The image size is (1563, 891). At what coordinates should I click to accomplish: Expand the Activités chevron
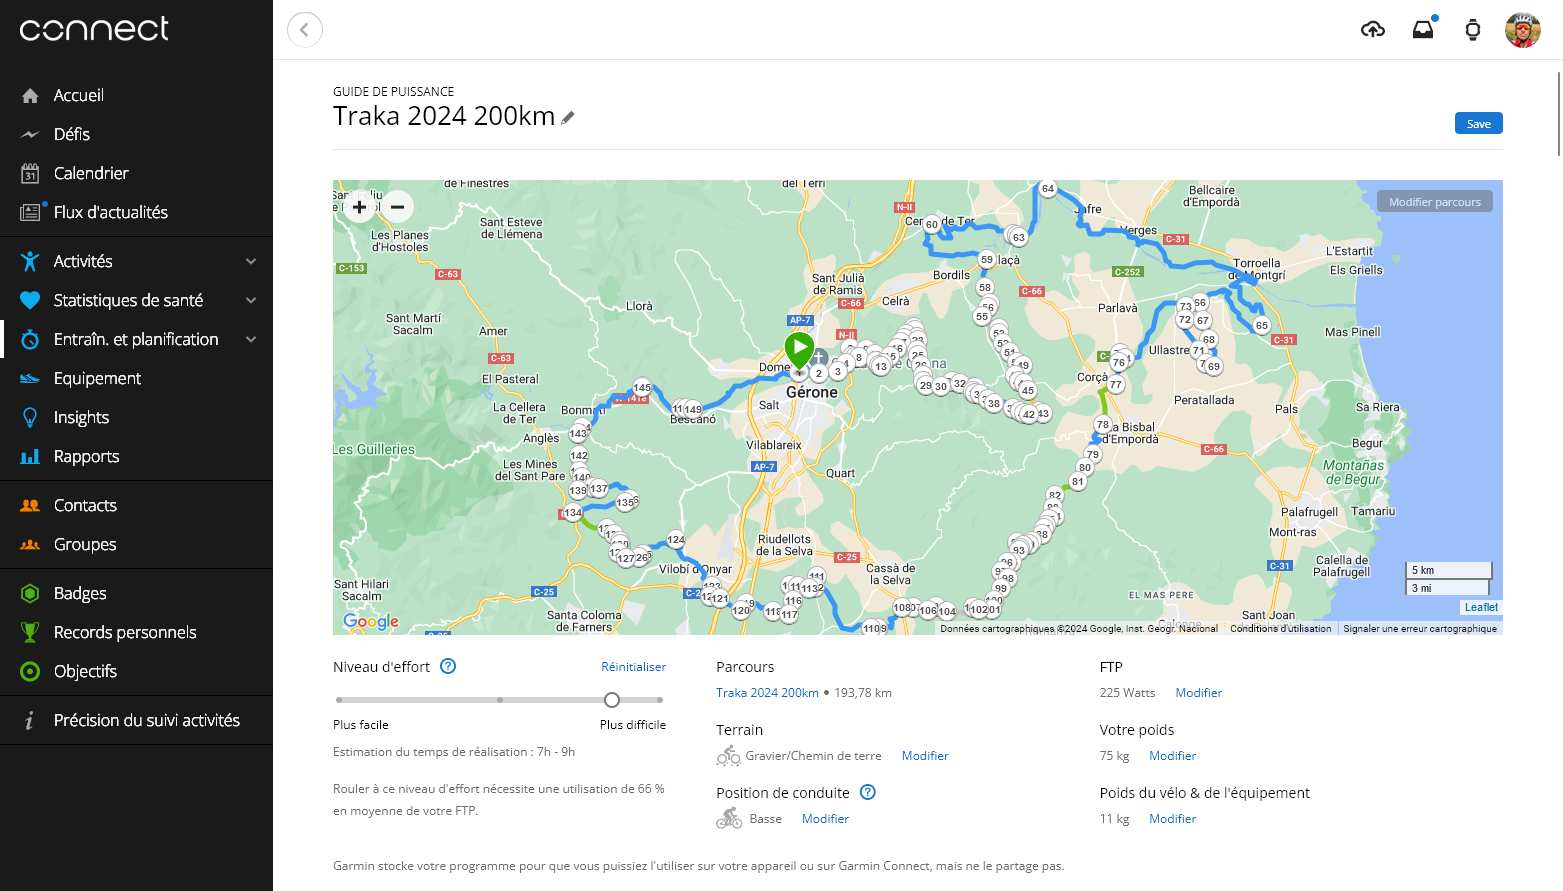click(x=251, y=261)
